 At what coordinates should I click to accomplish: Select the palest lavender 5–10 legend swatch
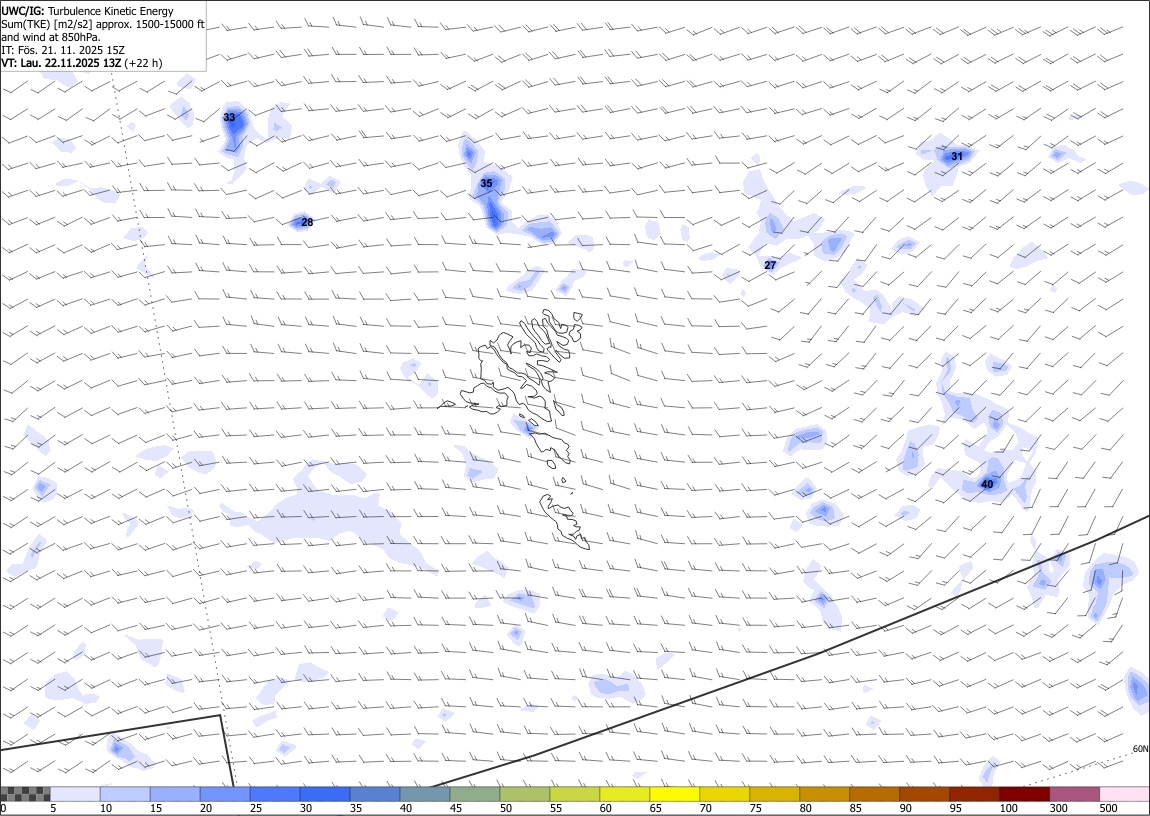pos(75,794)
